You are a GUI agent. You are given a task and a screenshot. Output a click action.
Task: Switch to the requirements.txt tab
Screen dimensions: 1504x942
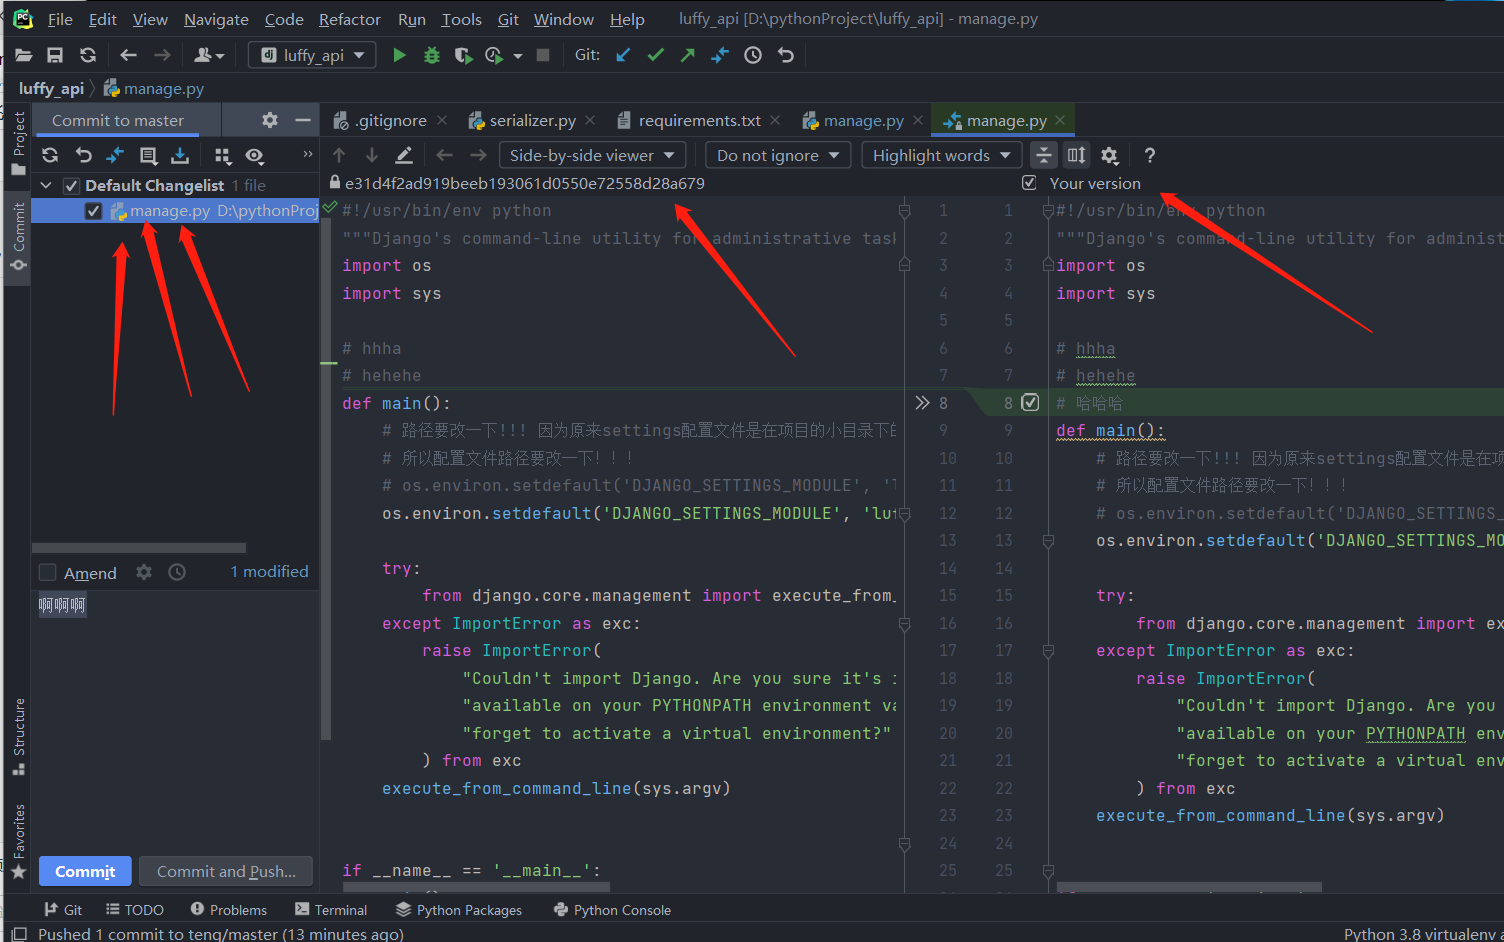pos(699,120)
